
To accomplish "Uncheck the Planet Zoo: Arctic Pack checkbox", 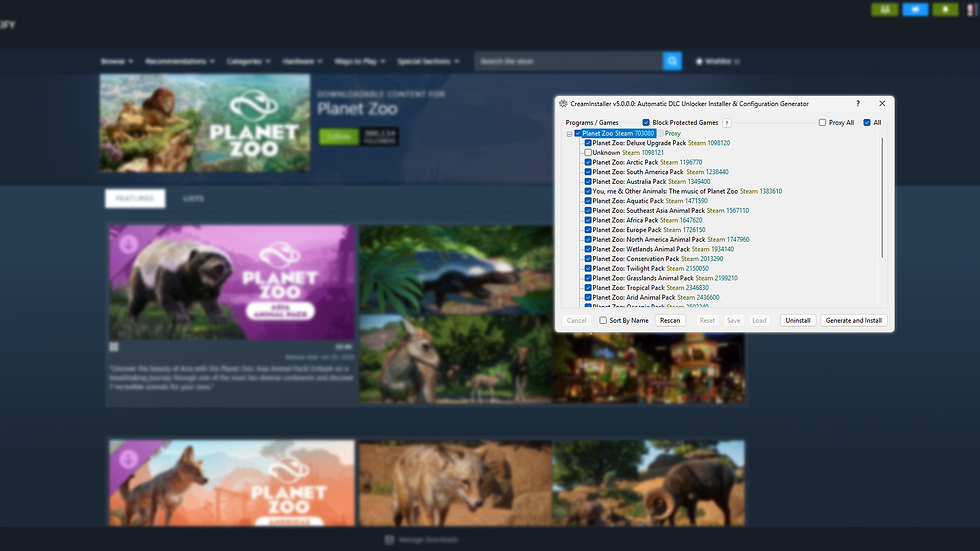I will tap(588, 162).
